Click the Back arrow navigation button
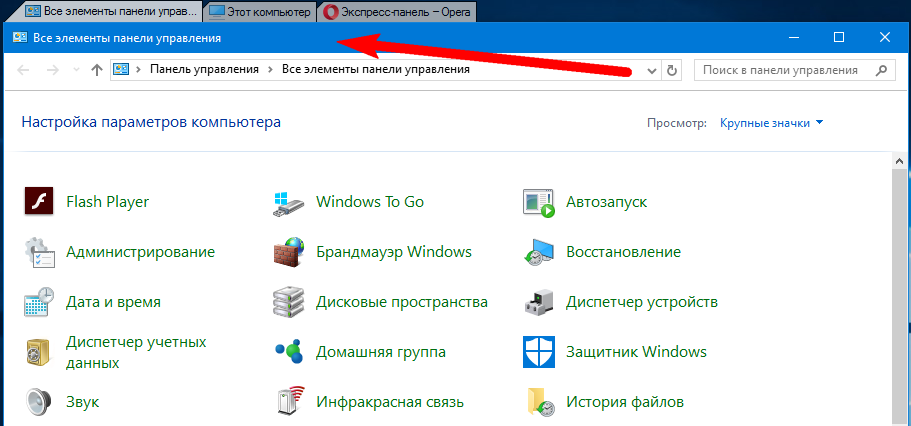The width and height of the screenshot is (911, 426). [23, 70]
